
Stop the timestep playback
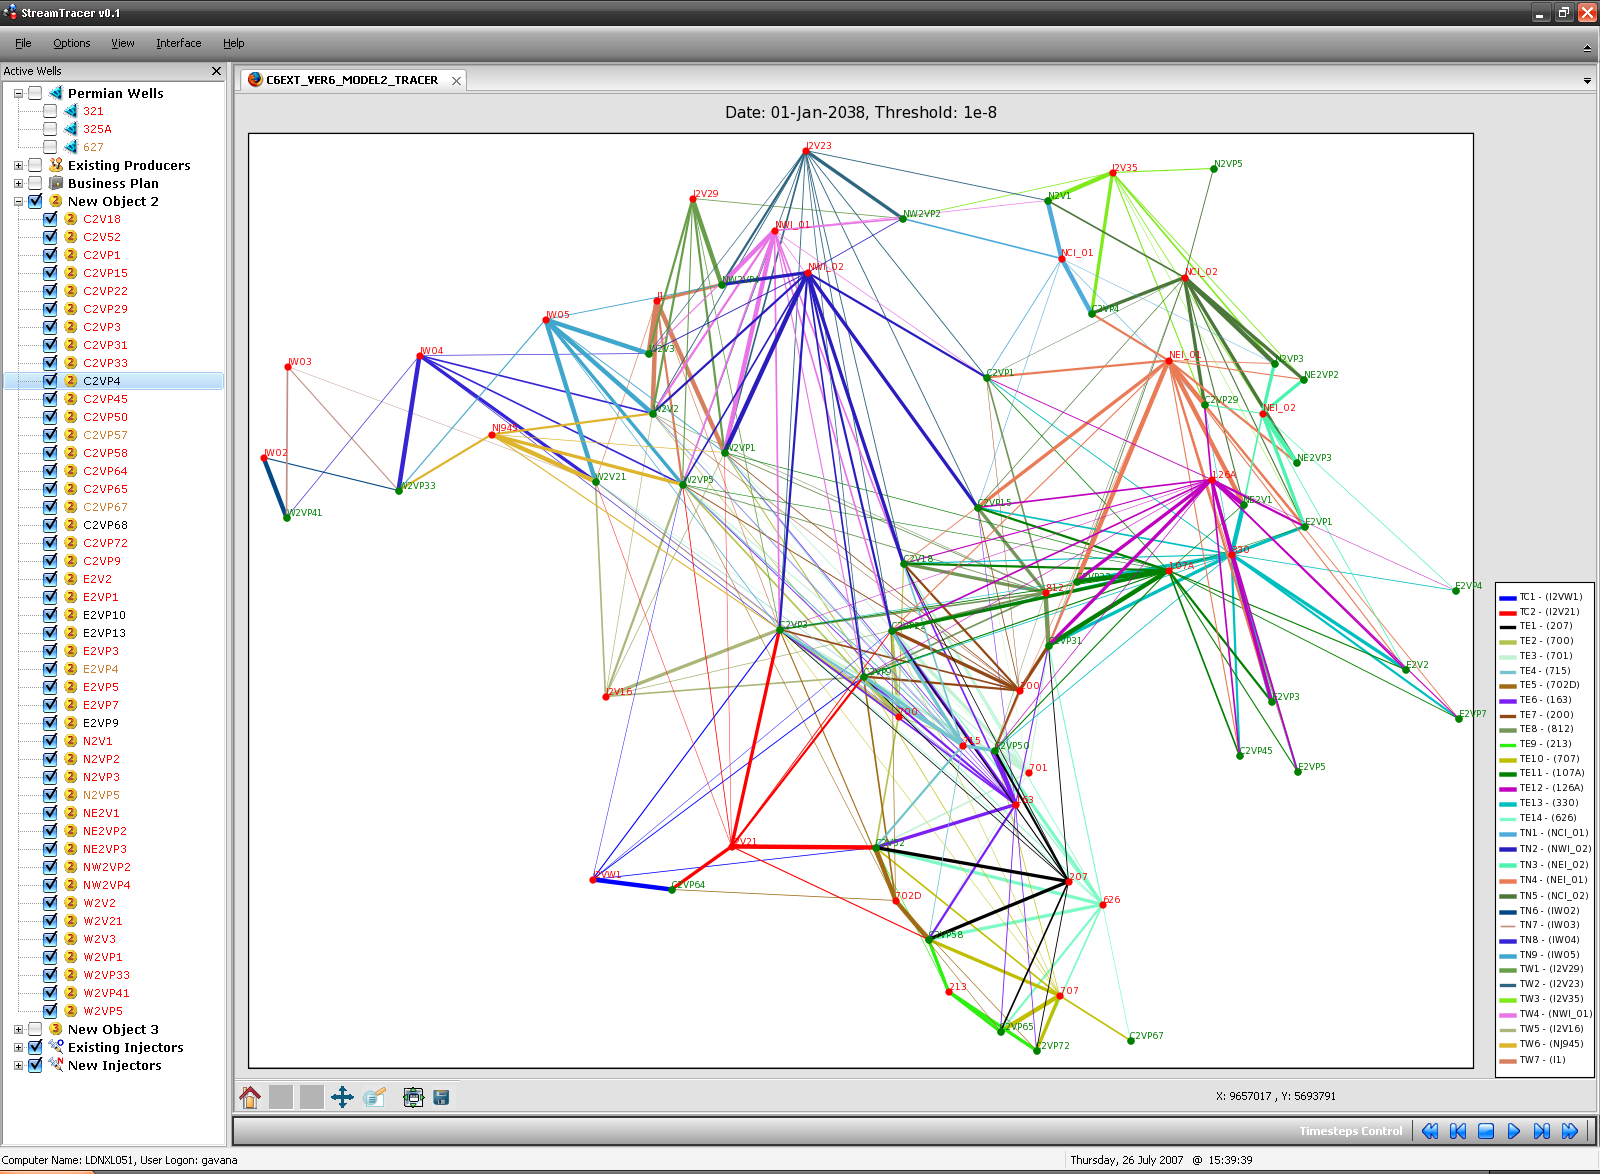click(x=1485, y=1131)
